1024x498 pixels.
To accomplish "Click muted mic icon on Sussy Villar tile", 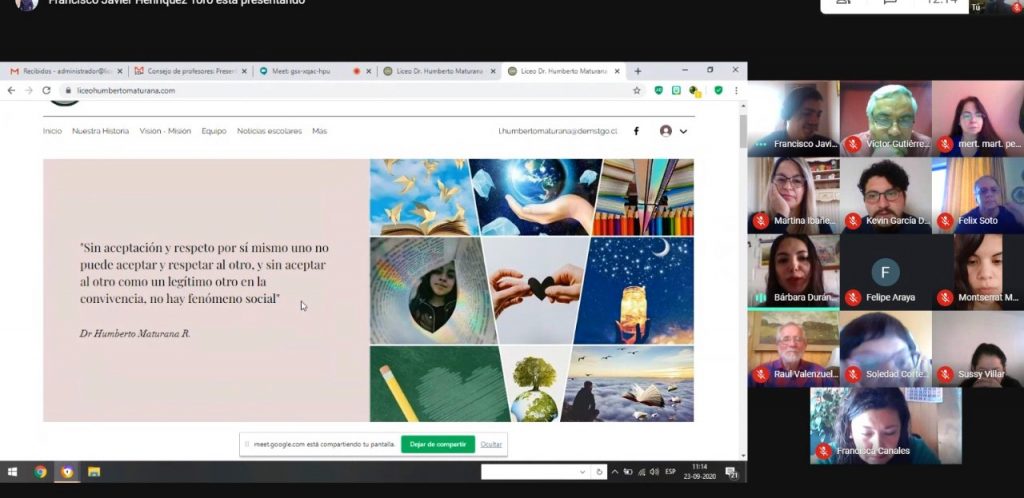I will click(x=944, y=375).
